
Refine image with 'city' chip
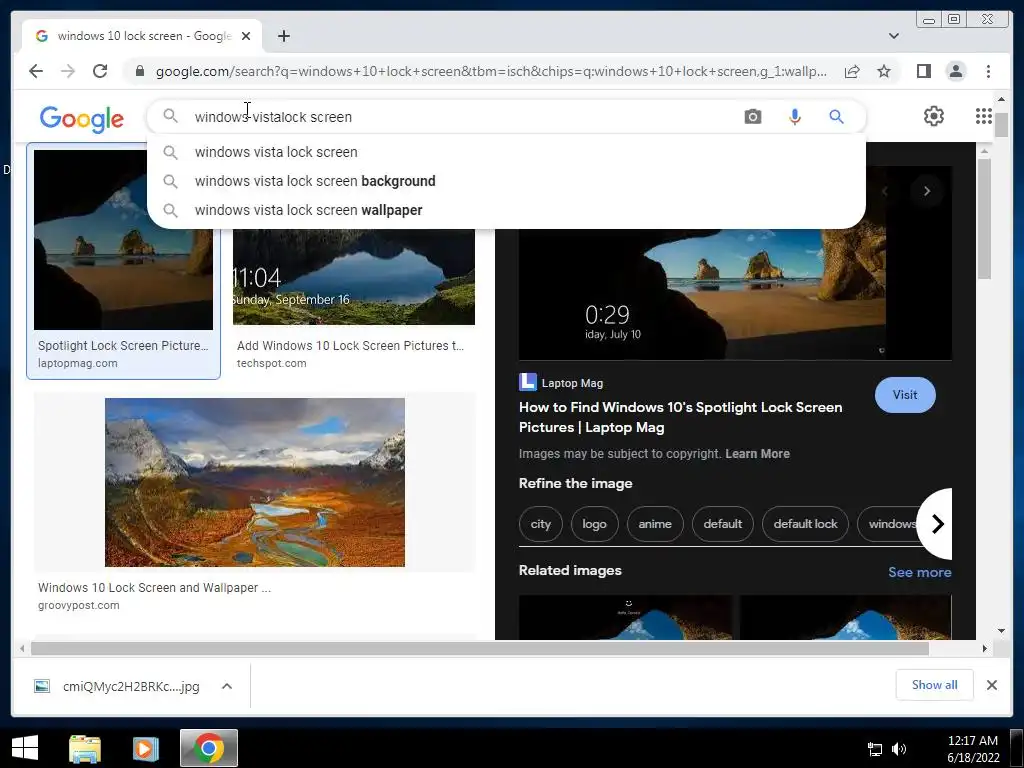coord(540,524)
